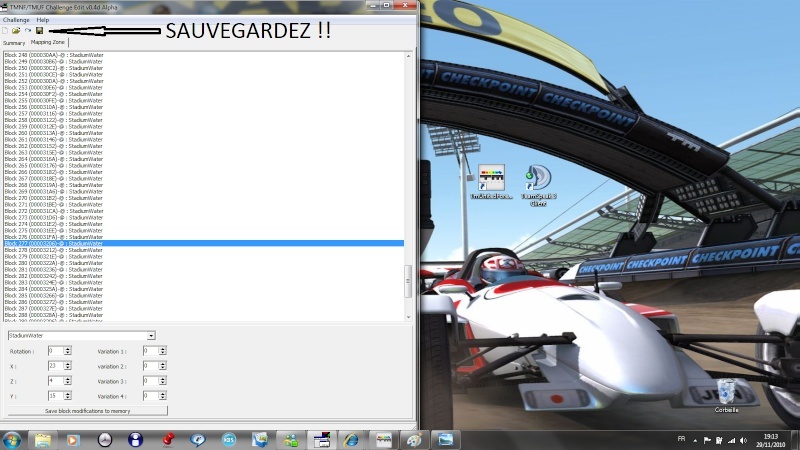Click the Rotation value field
The width and height of the screenshot is (800, 450).
coord(56,351)
